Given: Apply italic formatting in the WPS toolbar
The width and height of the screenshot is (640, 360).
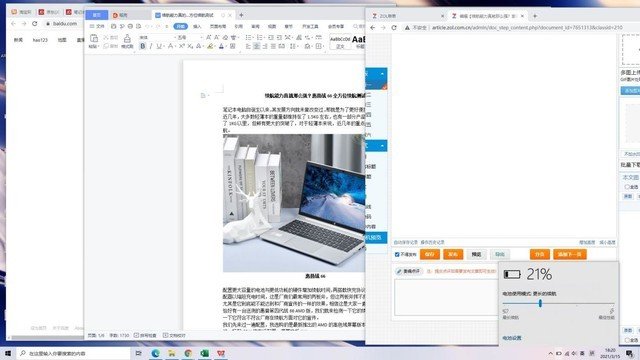Looking at the screenshot, I should 151,46.
